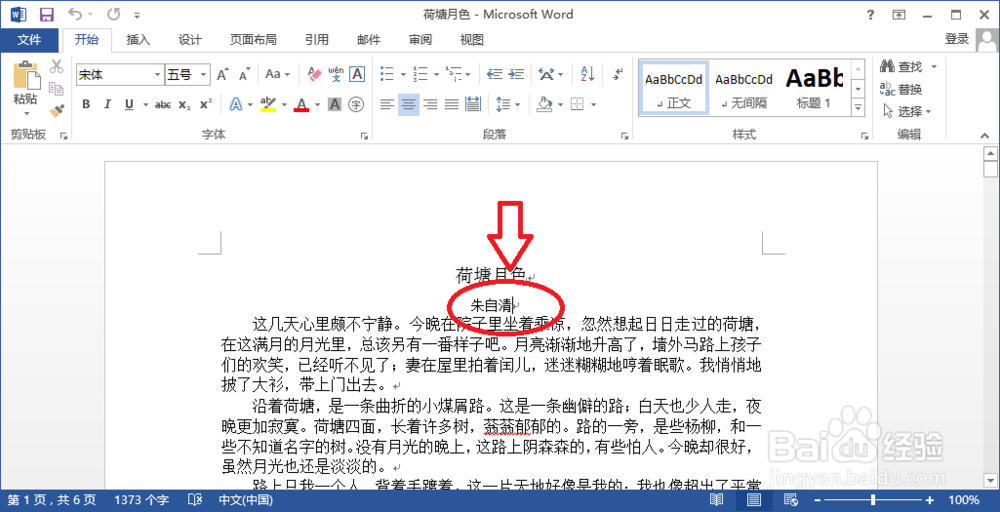Click the enclosed character (字) icon

tap(357, 105)
